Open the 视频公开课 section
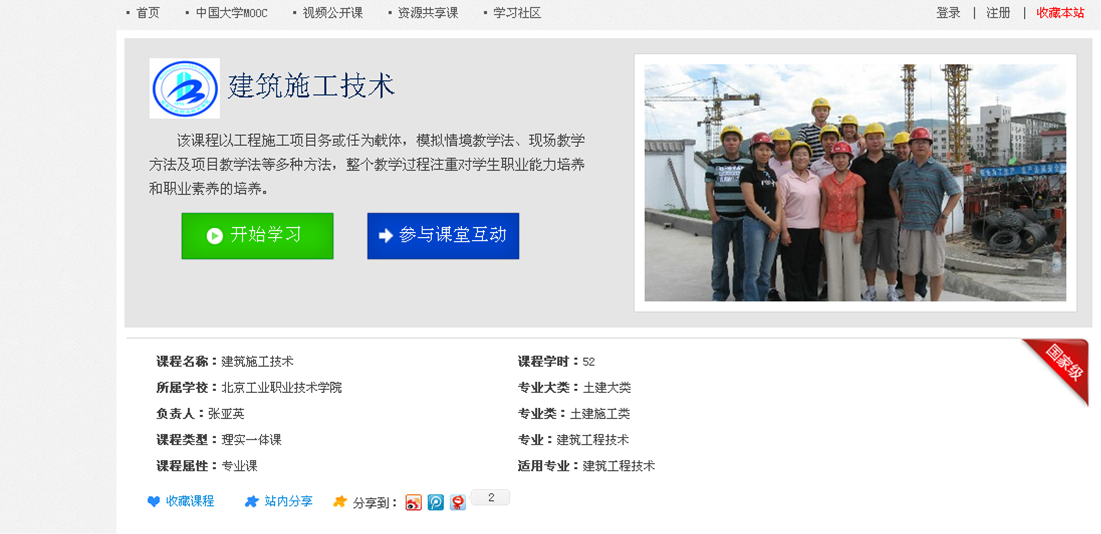The height and width of the screenshot is (534, 1101). [333, 13]
